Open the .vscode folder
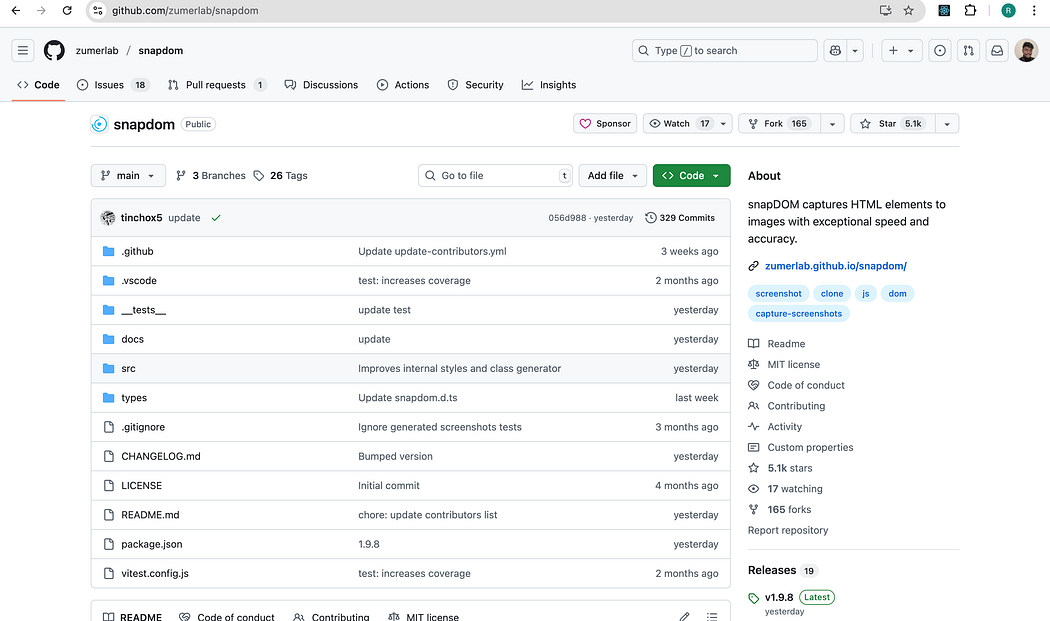 (x=139, y=281)
